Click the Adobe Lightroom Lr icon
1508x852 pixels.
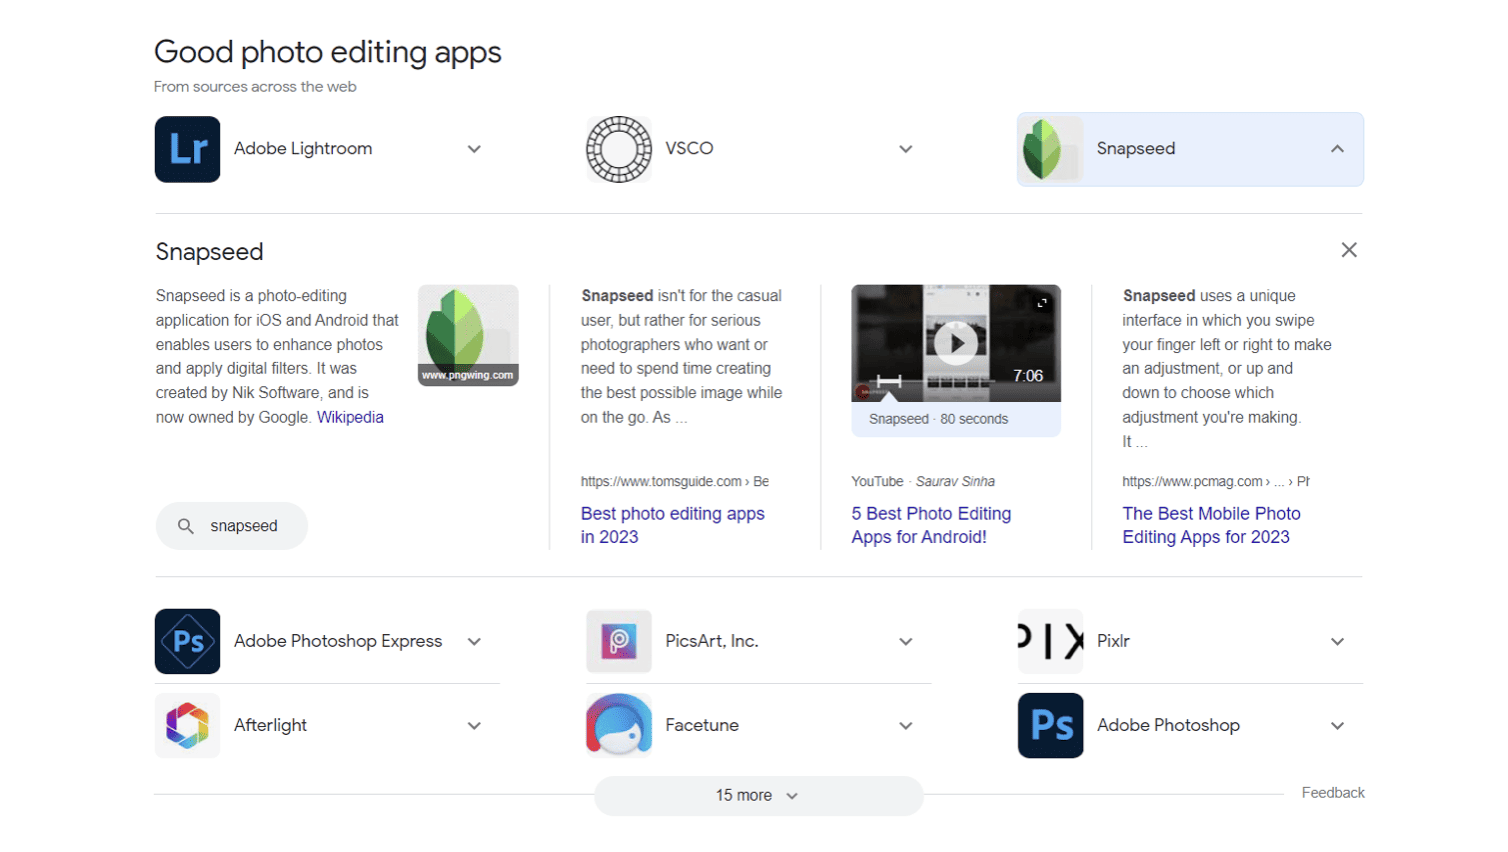click(x=187, y=149)
